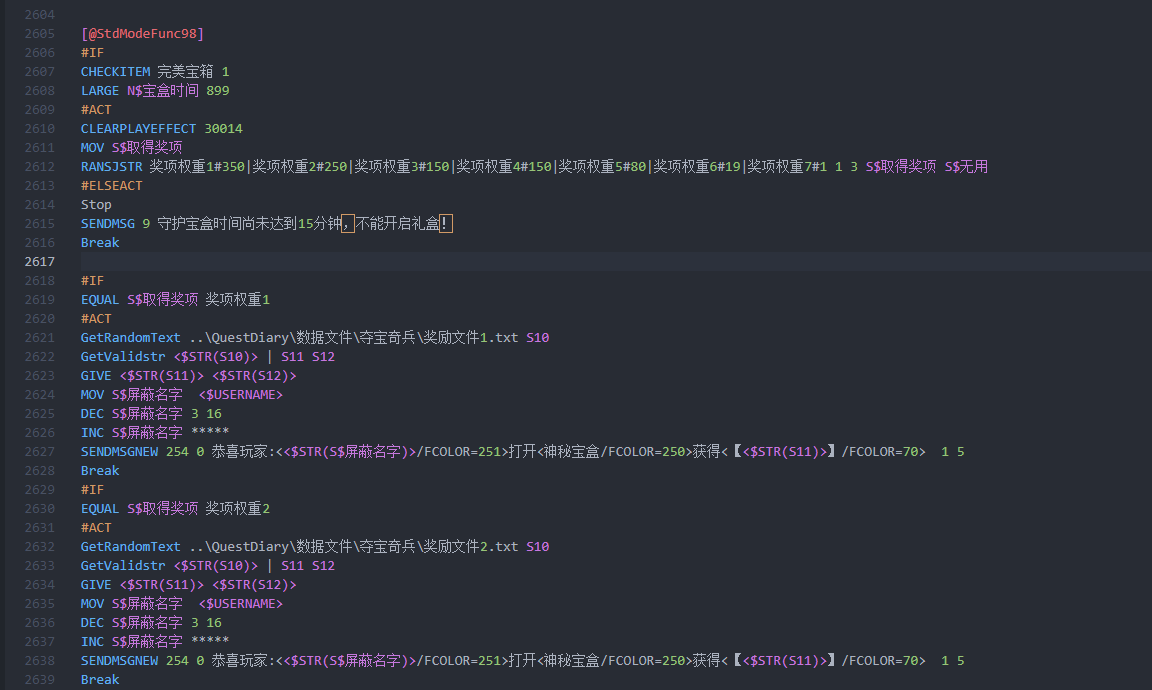
Task: Click the Stop statement on line 2614
Action: [x=95, y=204]
